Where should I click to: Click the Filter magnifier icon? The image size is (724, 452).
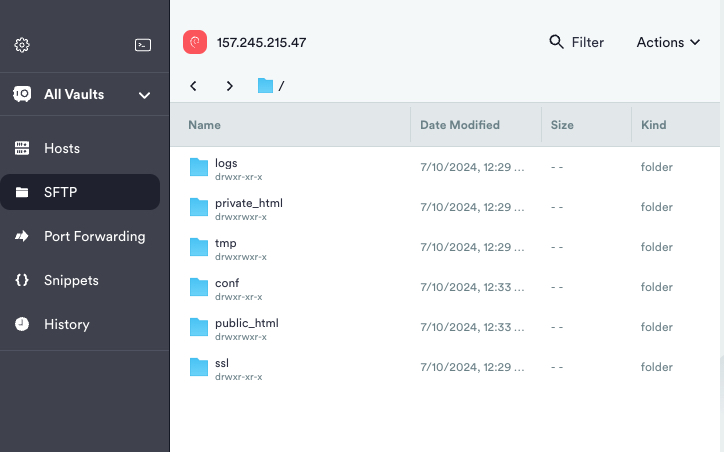[x=556, y=42]
